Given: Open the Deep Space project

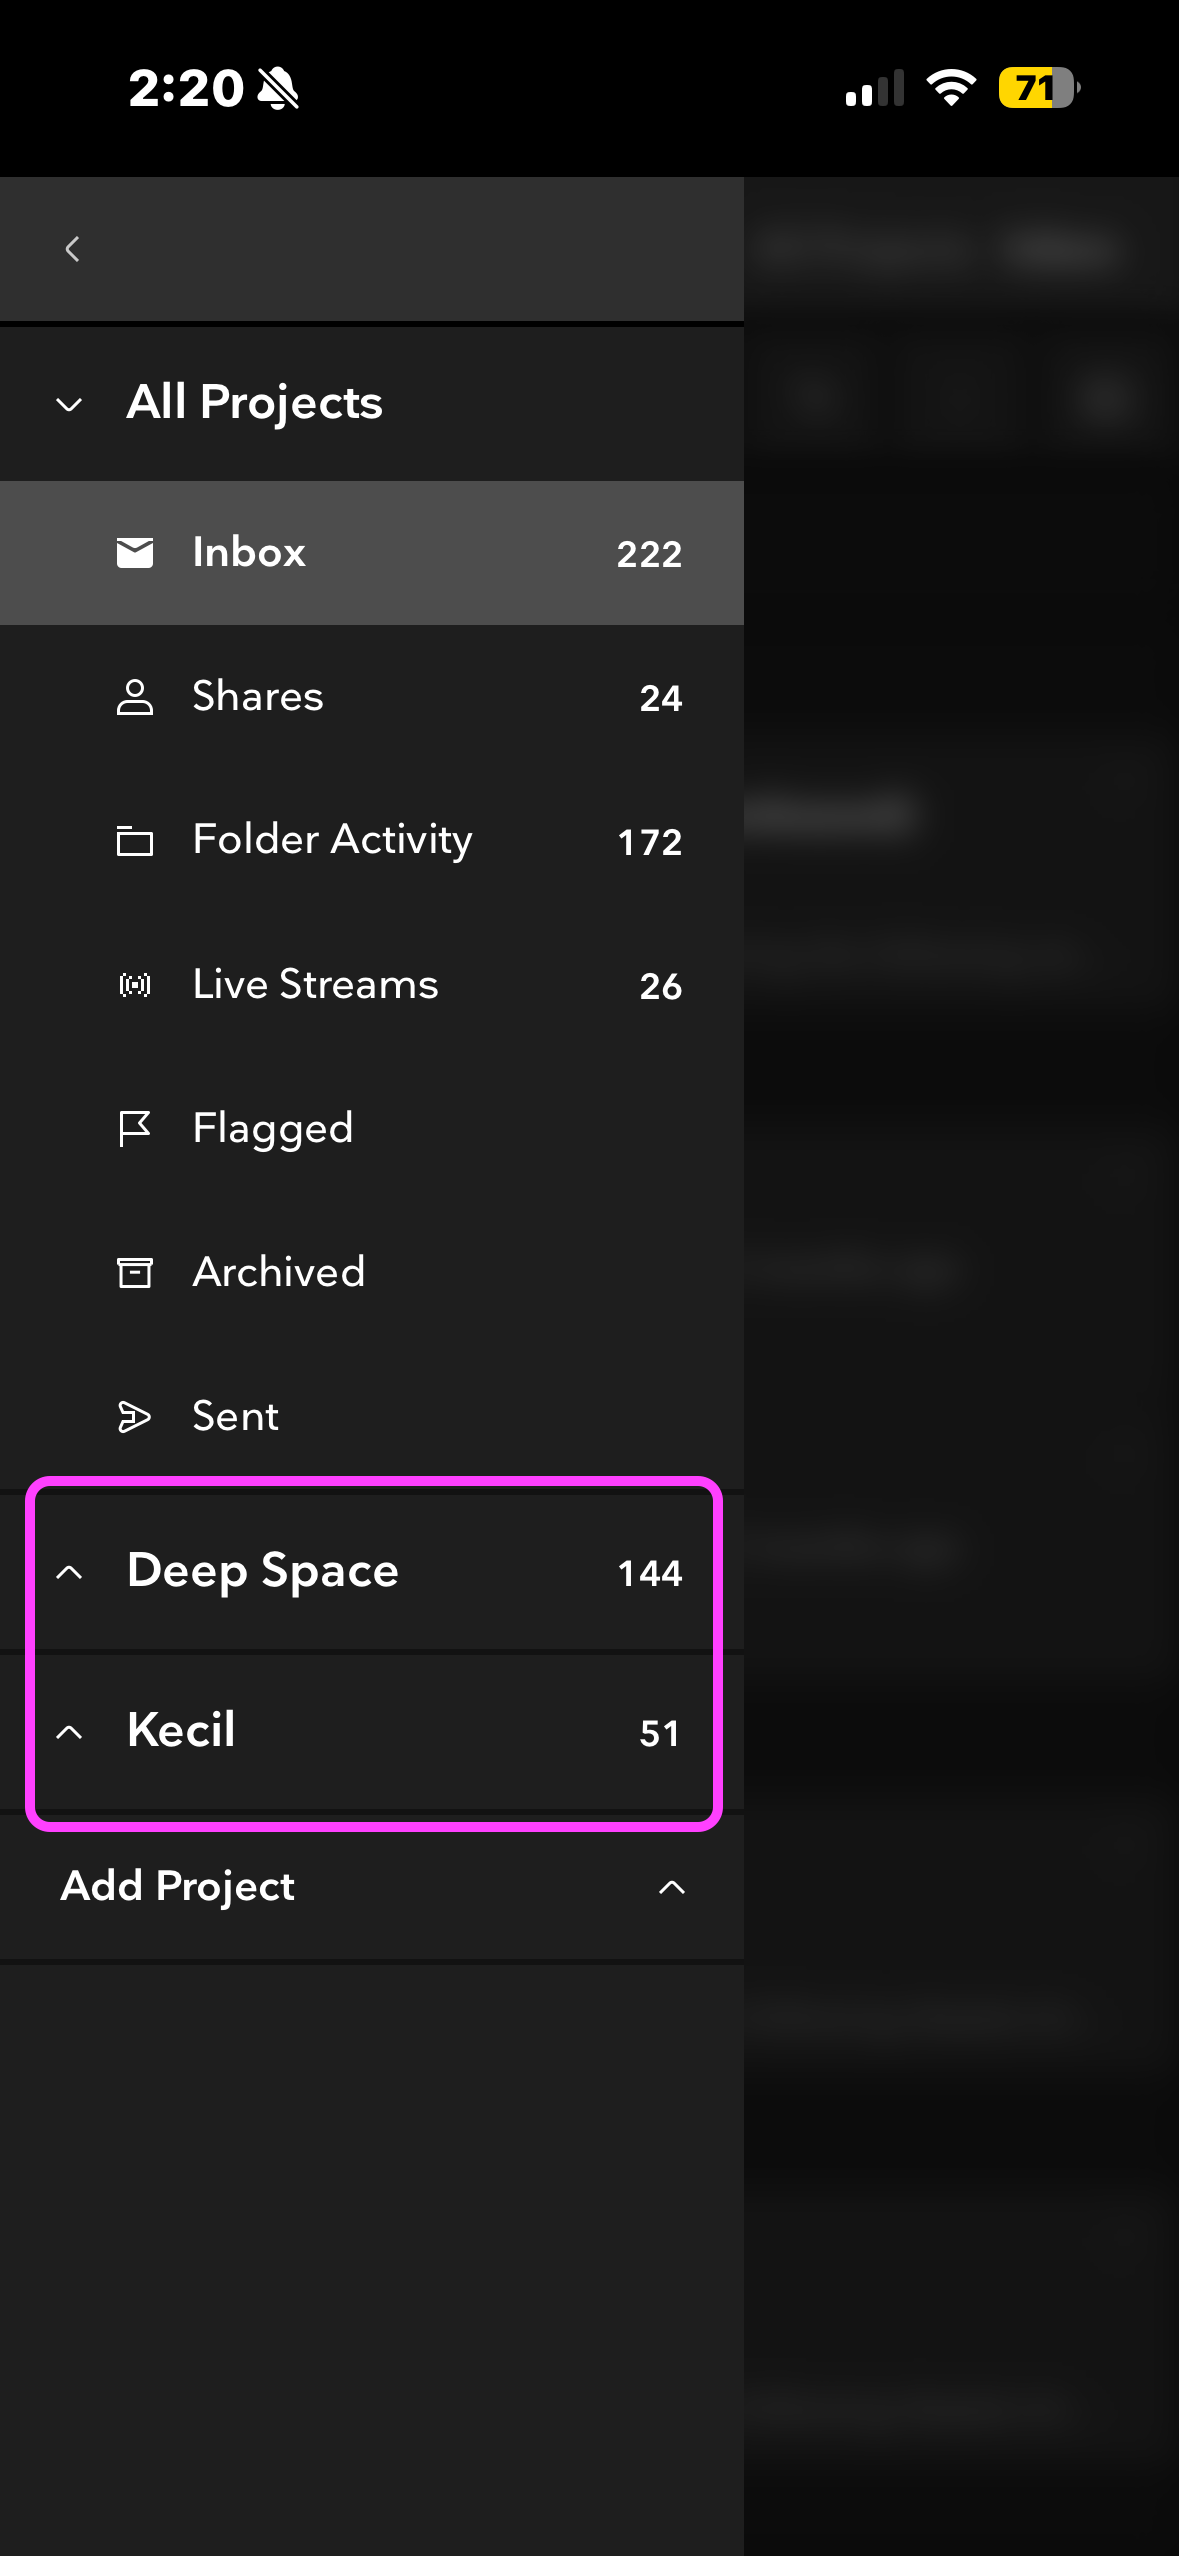Looking at the screenshot, I should coord(263,1571).
